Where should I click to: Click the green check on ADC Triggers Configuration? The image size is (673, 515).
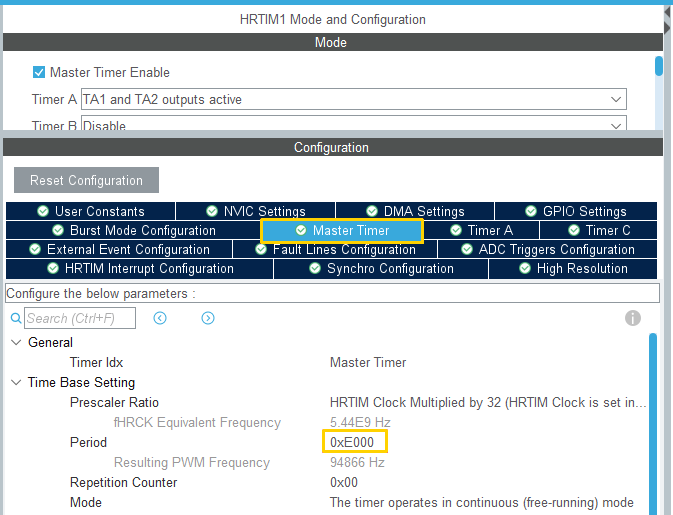click(x=467, y=249)
